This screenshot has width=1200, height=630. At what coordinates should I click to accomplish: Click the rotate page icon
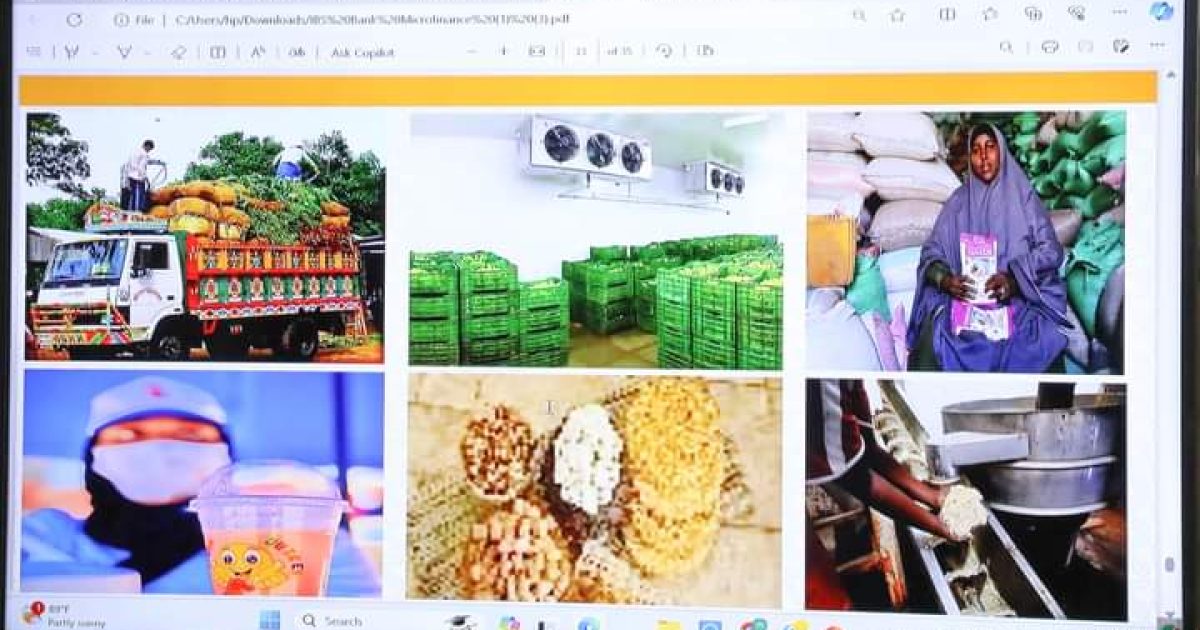[664, 51]
